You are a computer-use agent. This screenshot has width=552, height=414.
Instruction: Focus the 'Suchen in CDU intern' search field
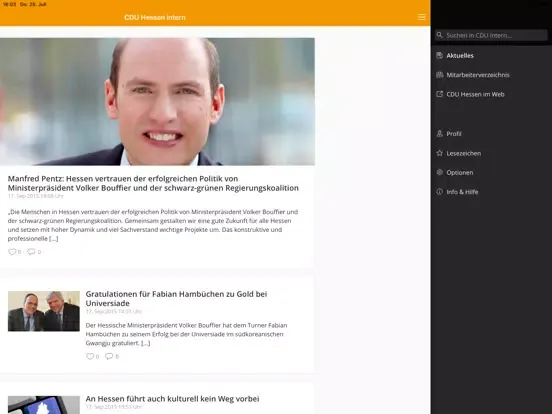coord(491,35)
